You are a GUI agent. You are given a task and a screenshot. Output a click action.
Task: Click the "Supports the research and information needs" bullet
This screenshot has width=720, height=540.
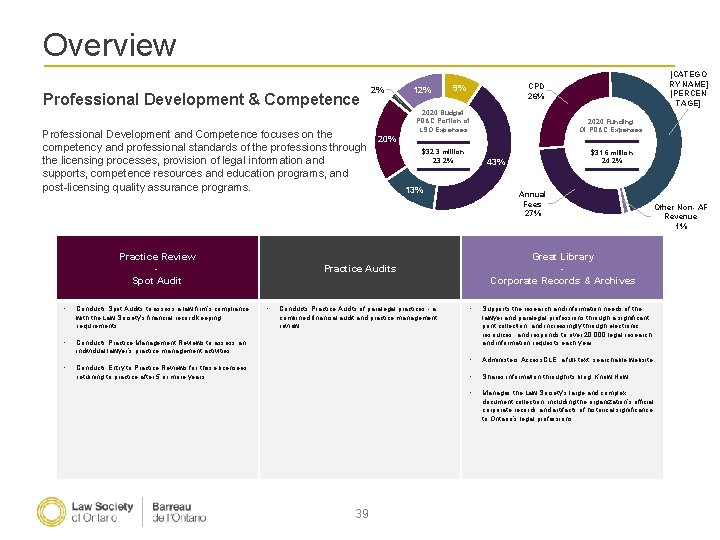568,326
